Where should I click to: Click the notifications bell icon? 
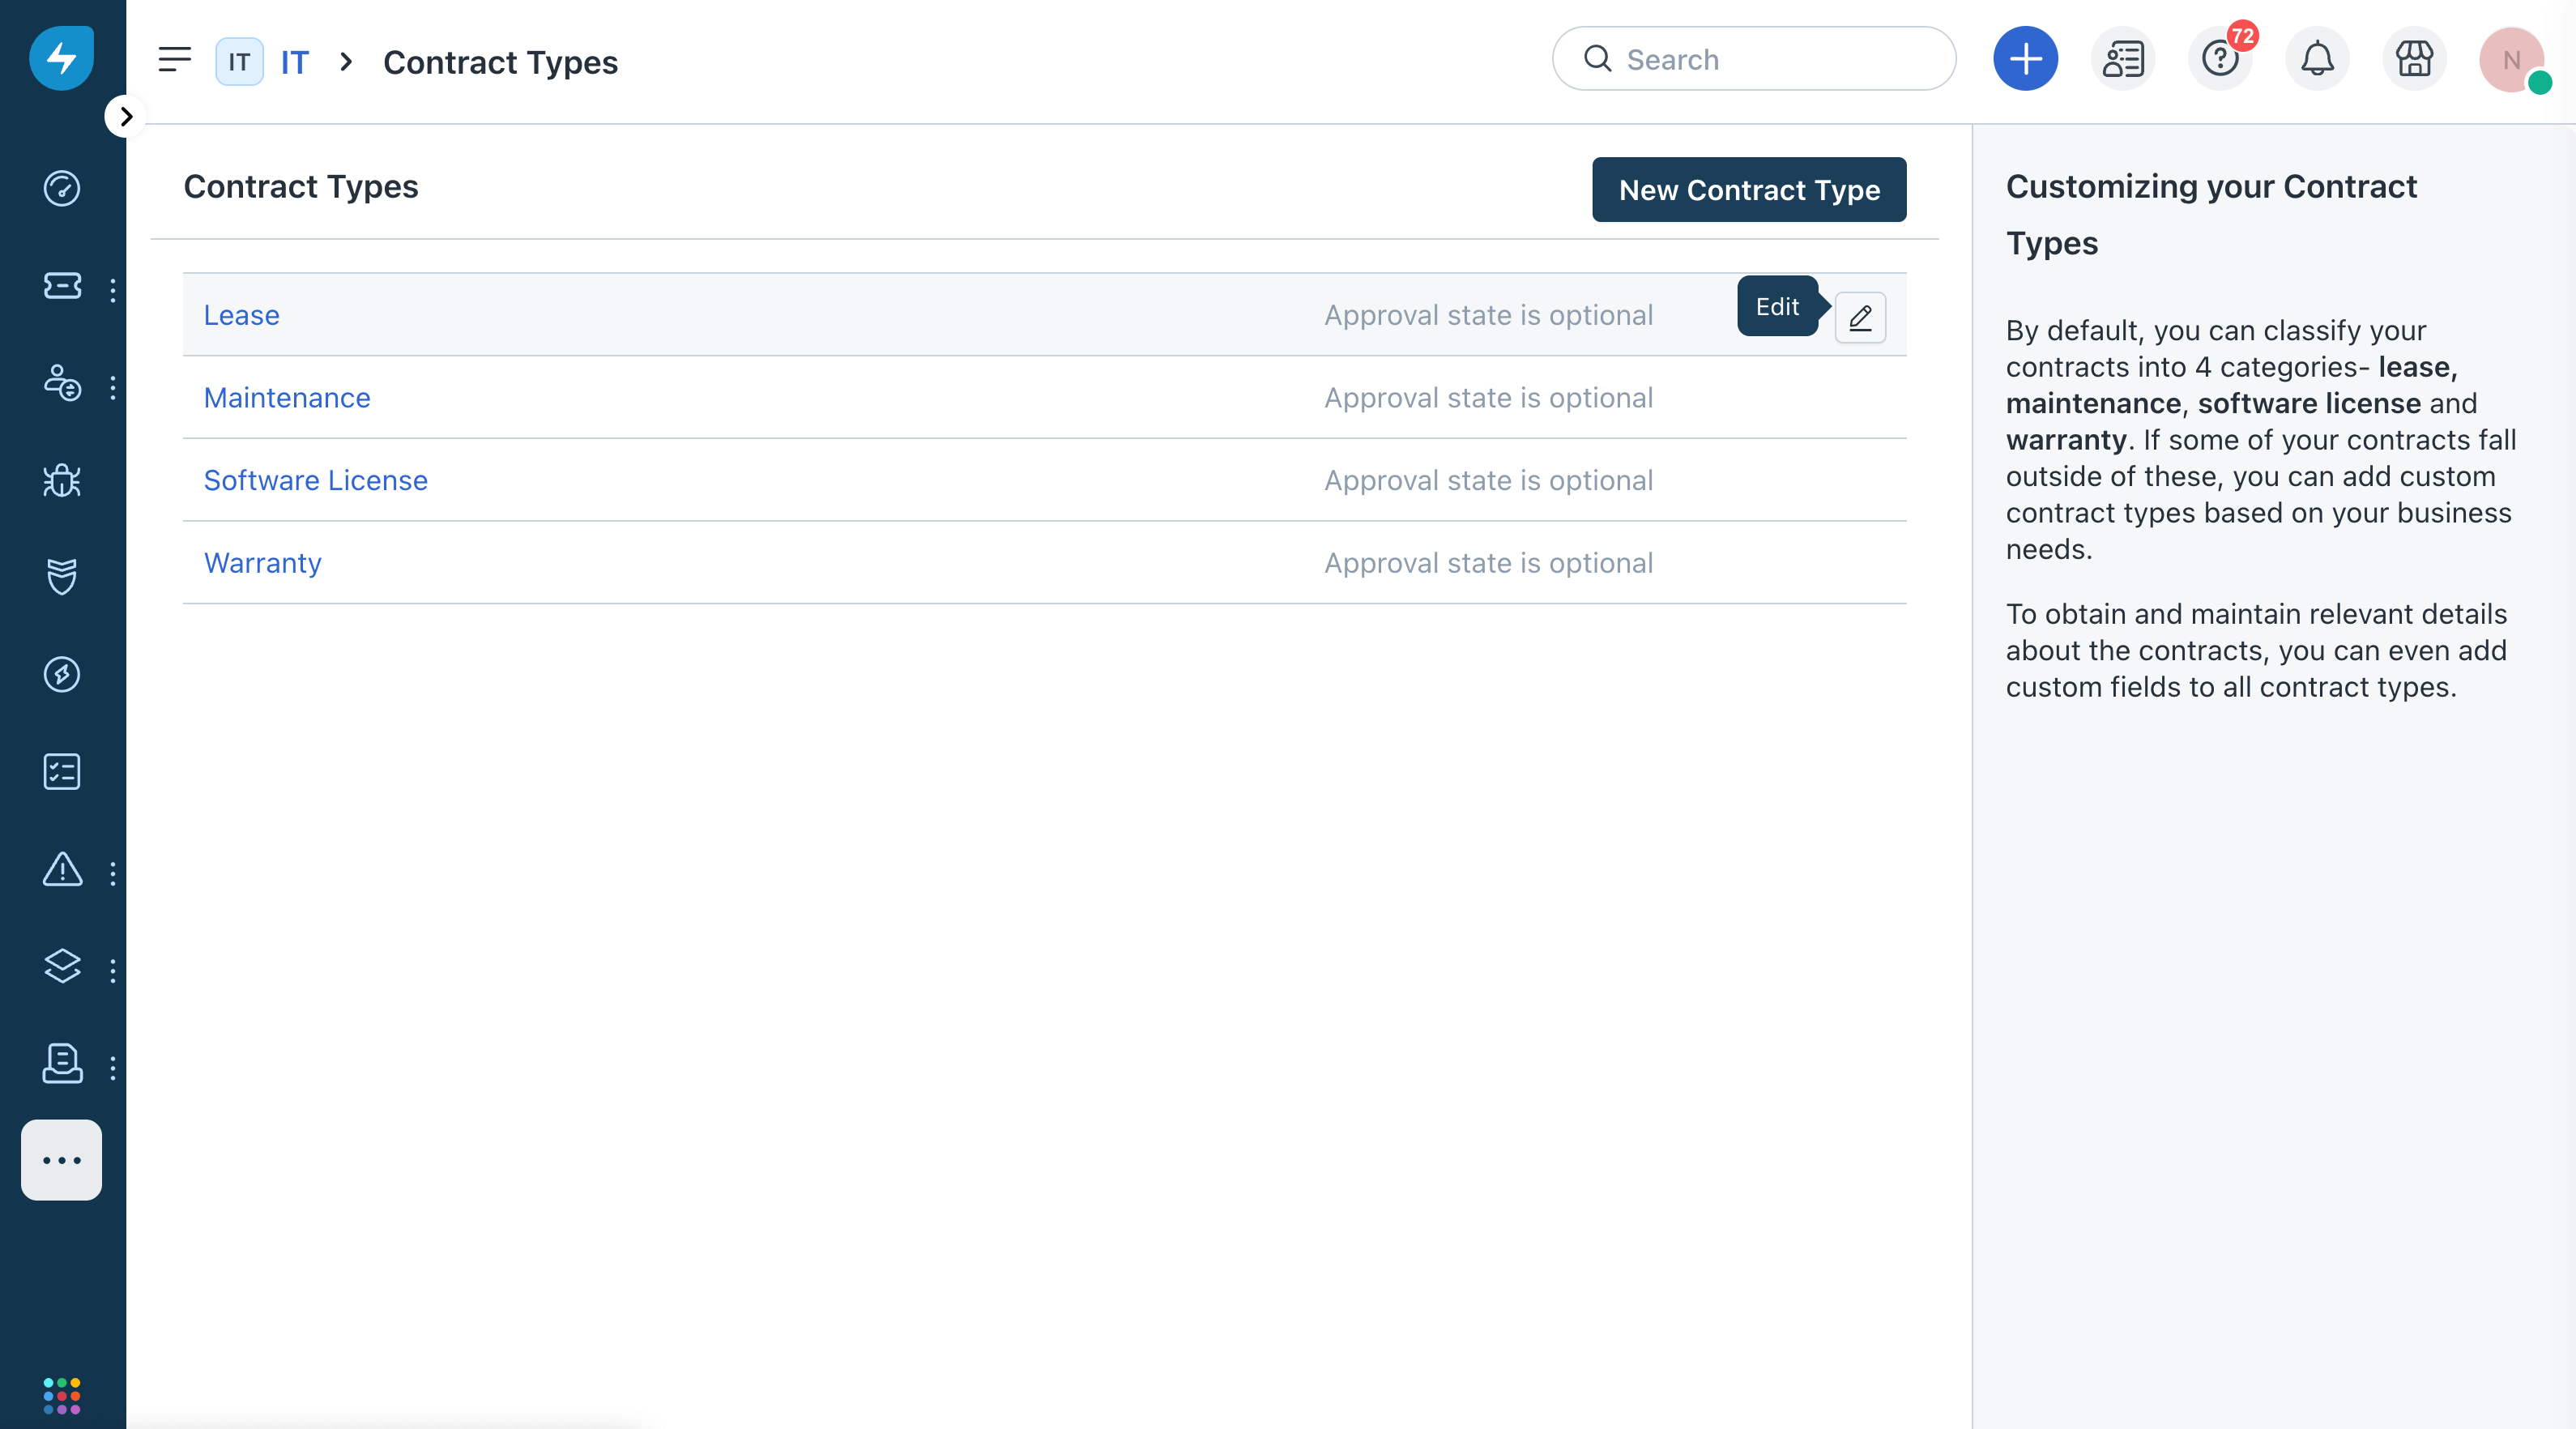click(2317, 59)
